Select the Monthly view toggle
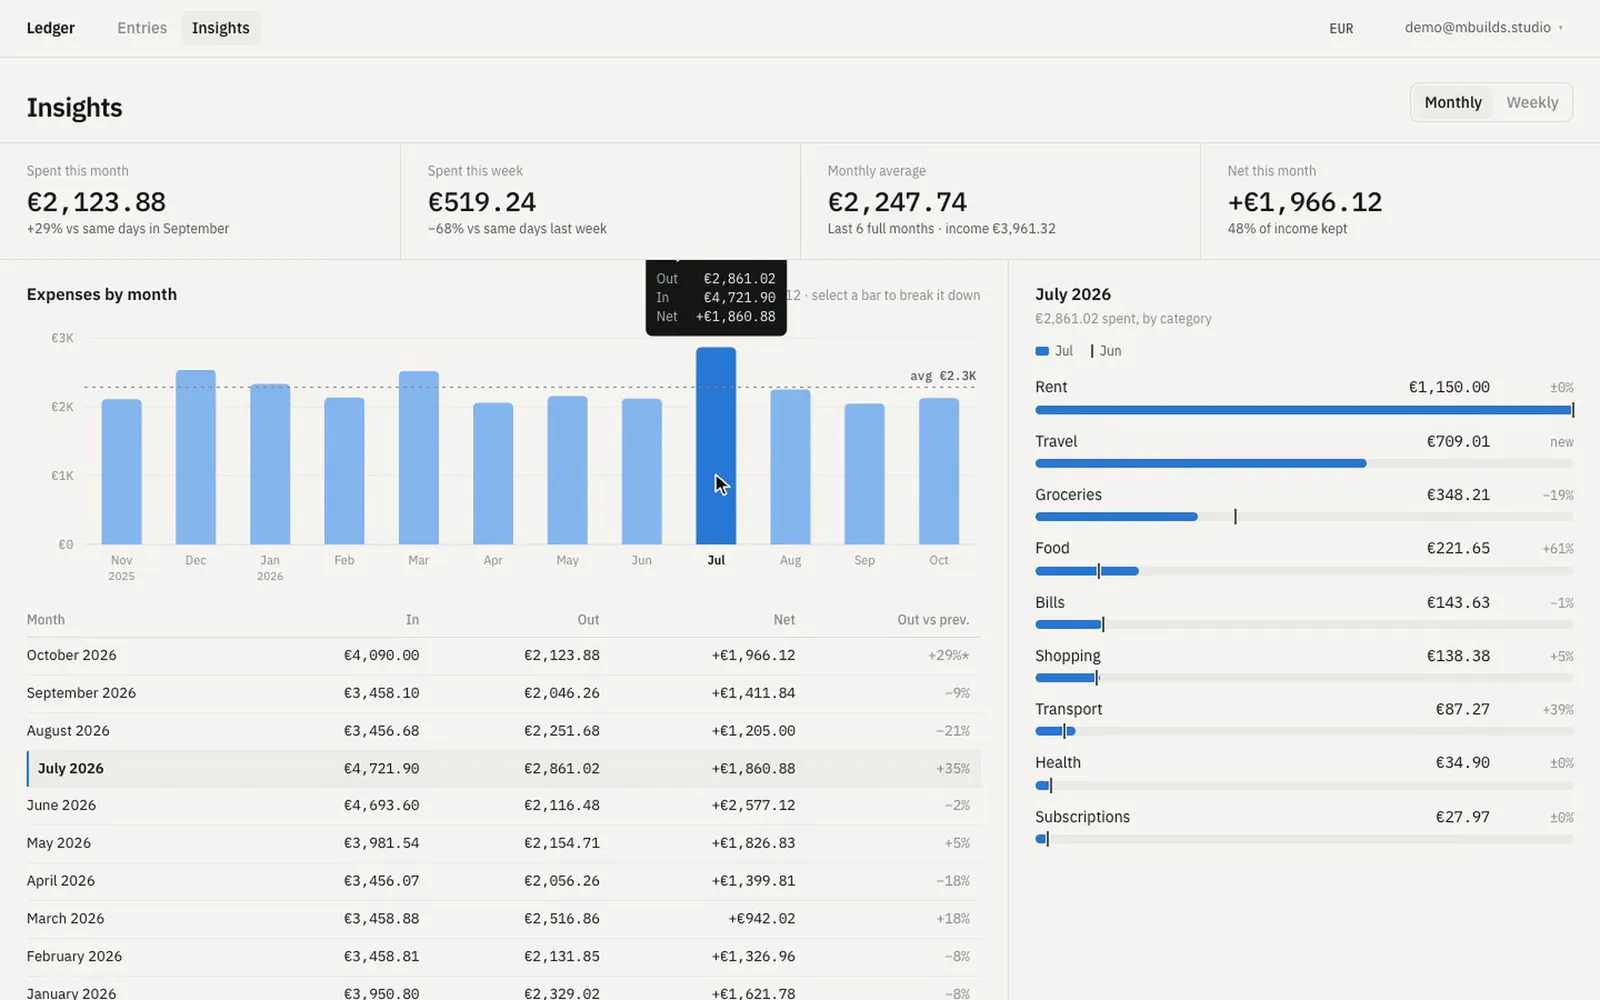Screen dimensions: 1600x1000 point(1453,102)
